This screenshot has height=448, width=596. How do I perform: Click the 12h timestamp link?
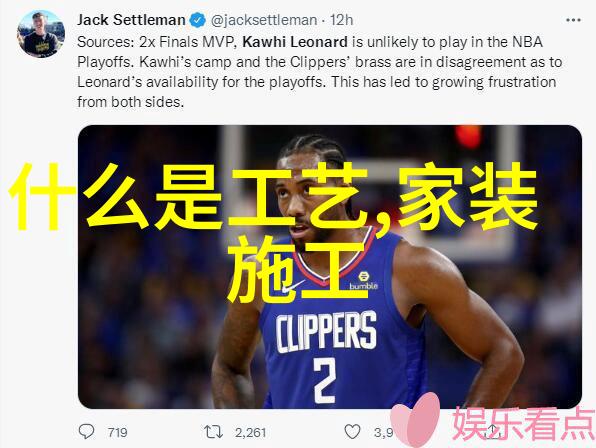pos(341,20)
